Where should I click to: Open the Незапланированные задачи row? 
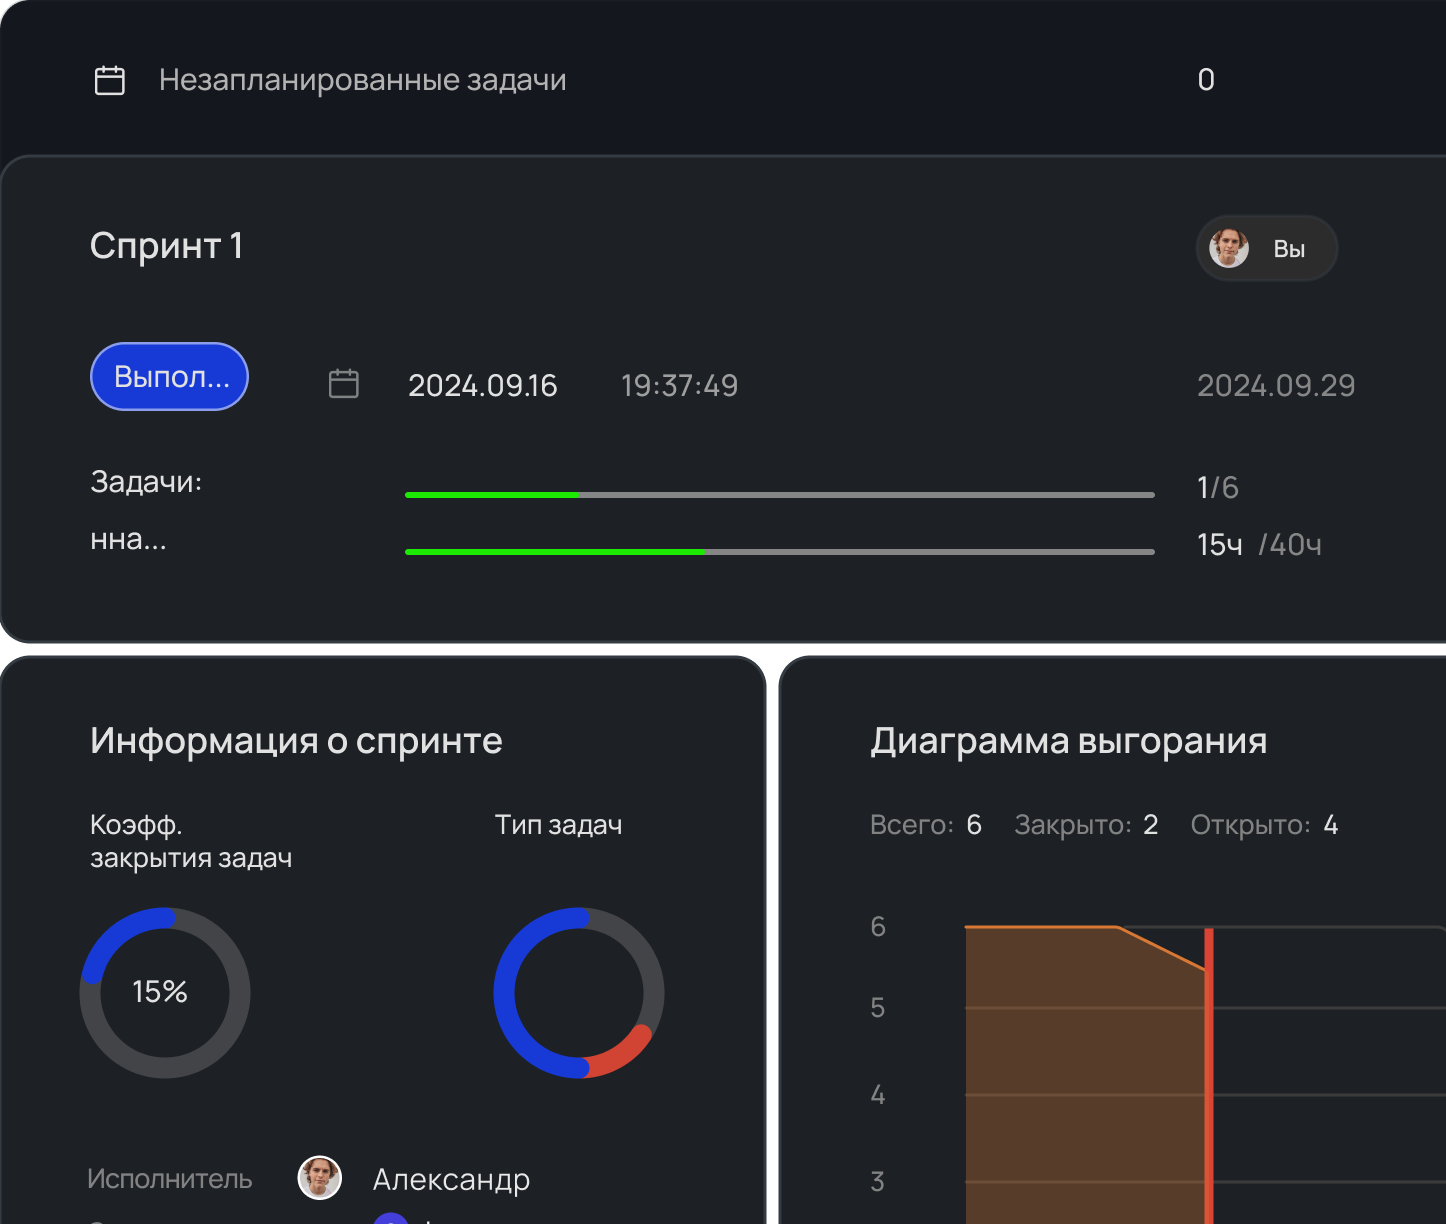point(362,80)
